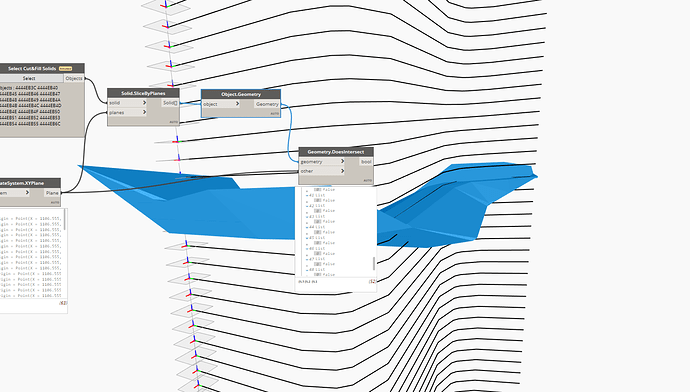Click the Plane output on XYPlane node
This screenshot has height=392, width=690.
tap(52, 193)
